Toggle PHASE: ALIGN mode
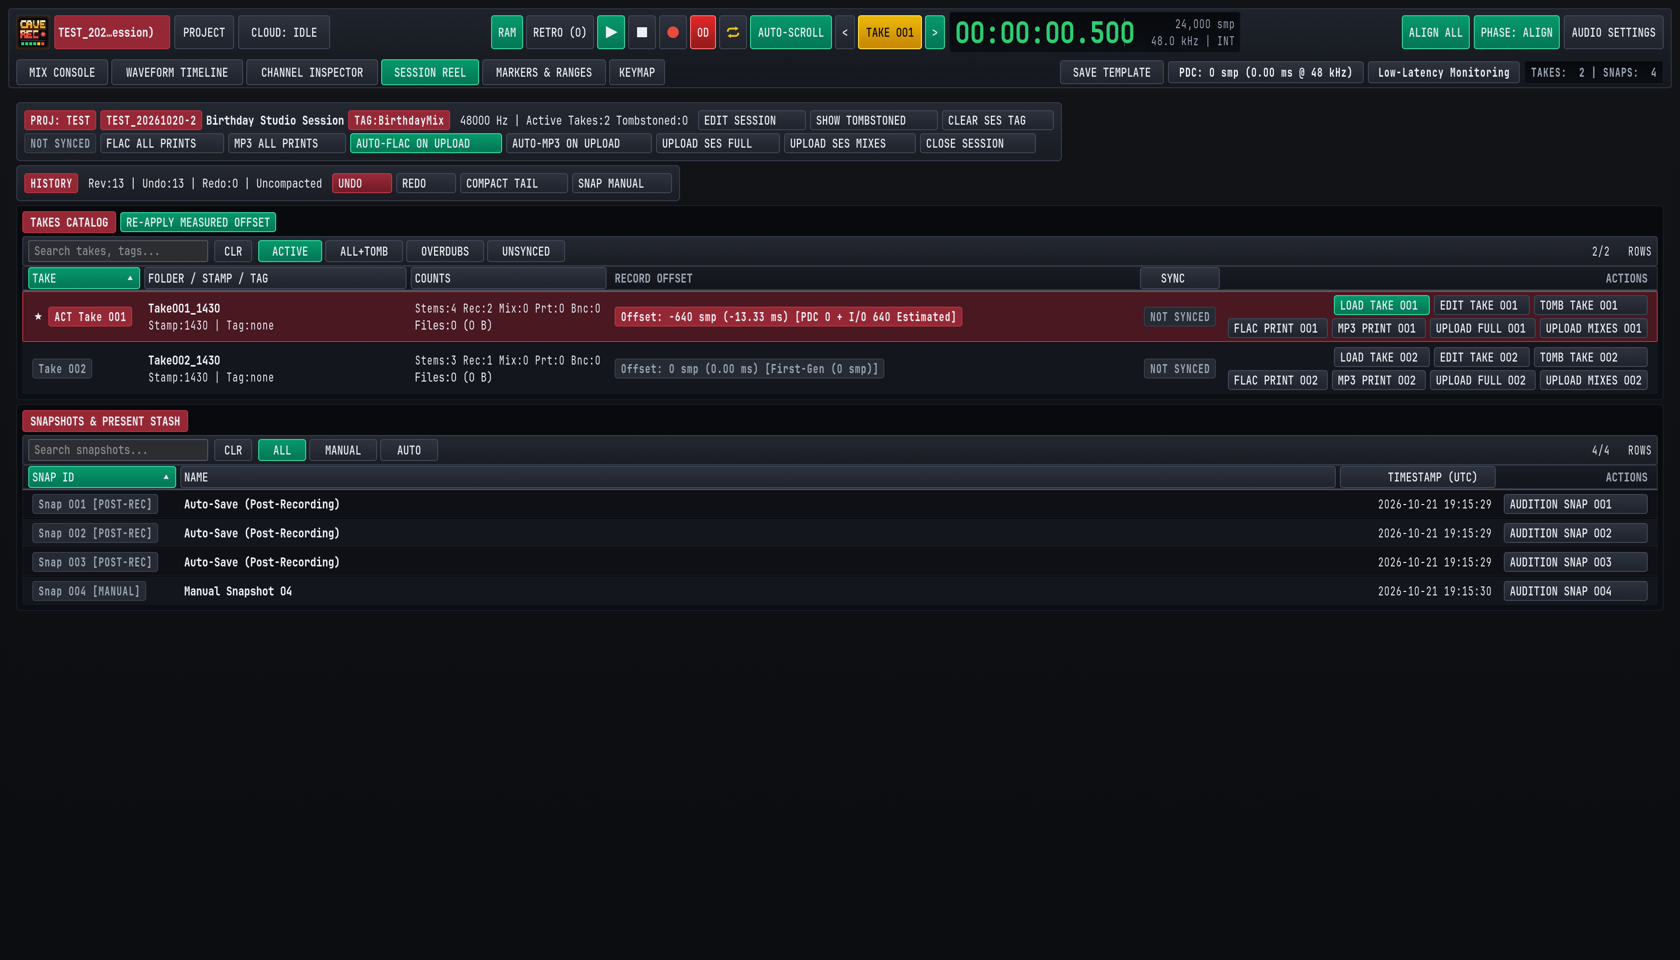This screenshot has width=1680, height=960. [1517, 32]
